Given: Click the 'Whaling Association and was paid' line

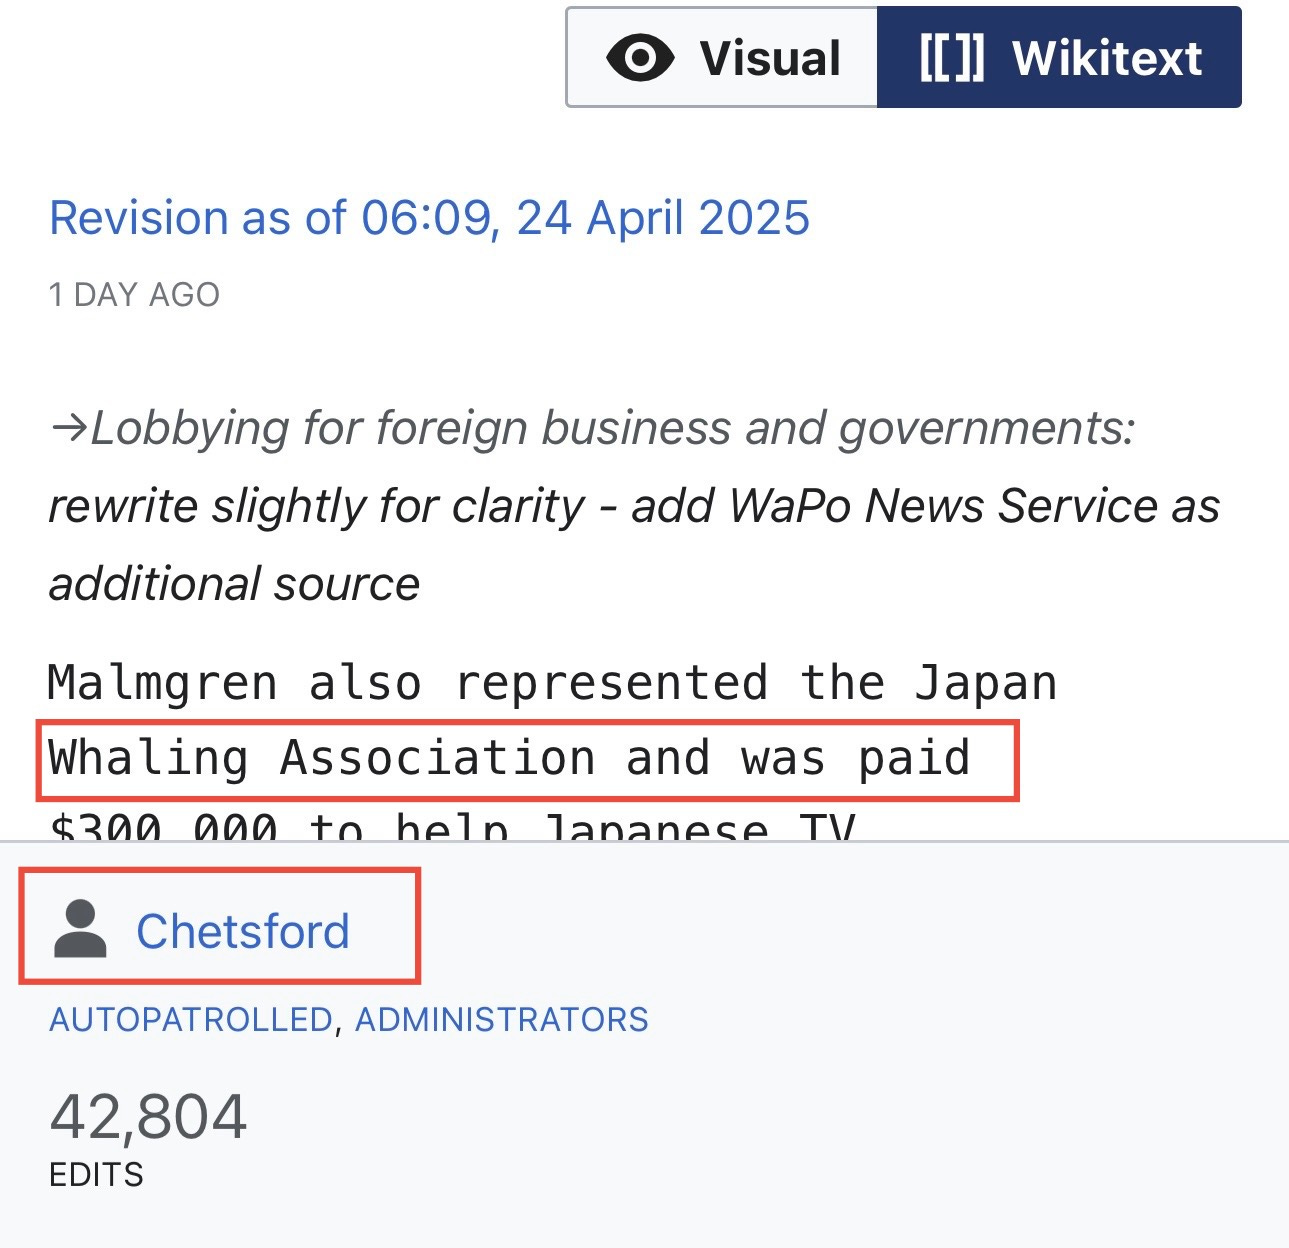Looking at the screenshot, I should (509, 758).
